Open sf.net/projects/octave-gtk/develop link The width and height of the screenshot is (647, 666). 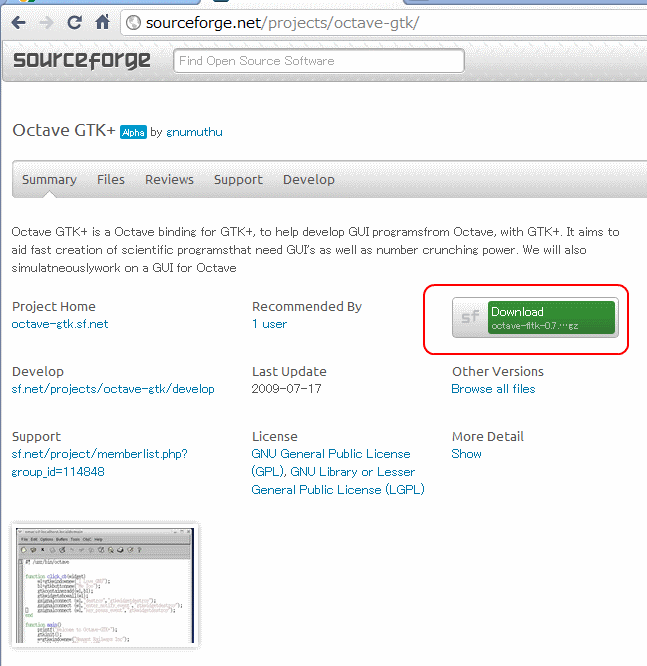[x=113, y=389]
